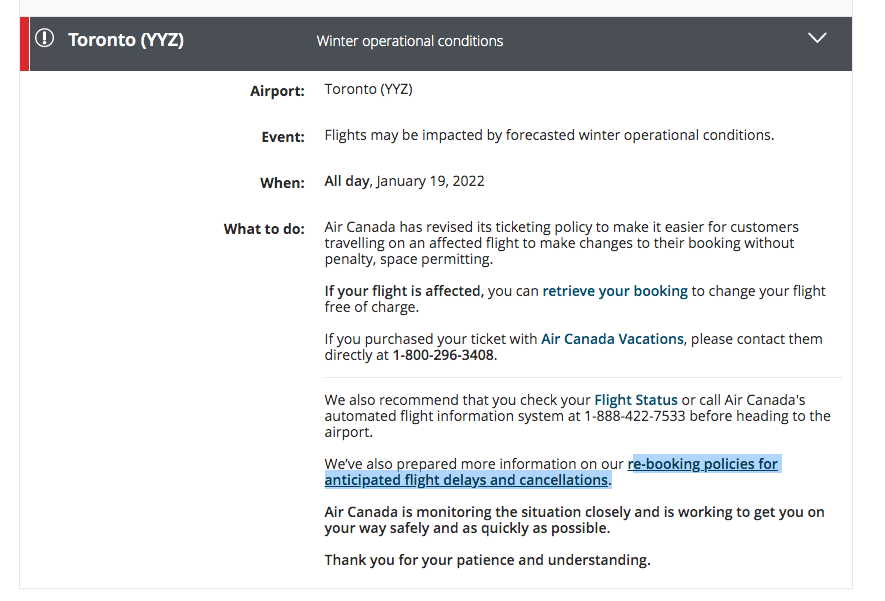Collapse the Toronto (YYZ) advisory chevron
The height and width of the screenshot is (601, 885).
pyautogui.click(x=817, y=38)
